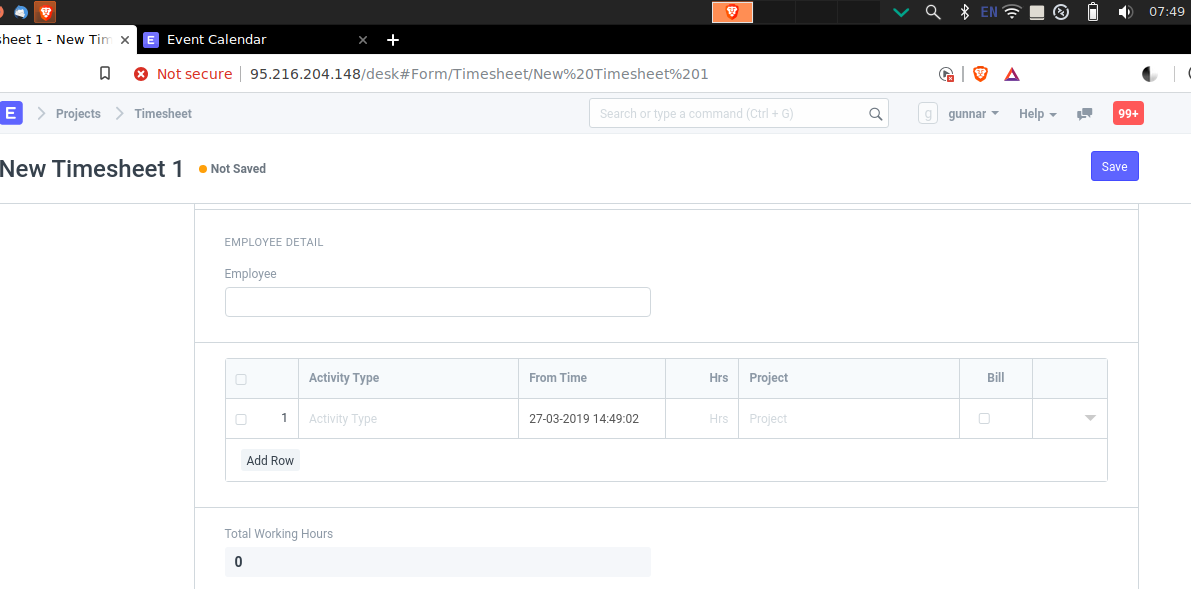Click the search magnifier icon in command bar
The height and width of the screenshot is (589, 1191).
876,114
